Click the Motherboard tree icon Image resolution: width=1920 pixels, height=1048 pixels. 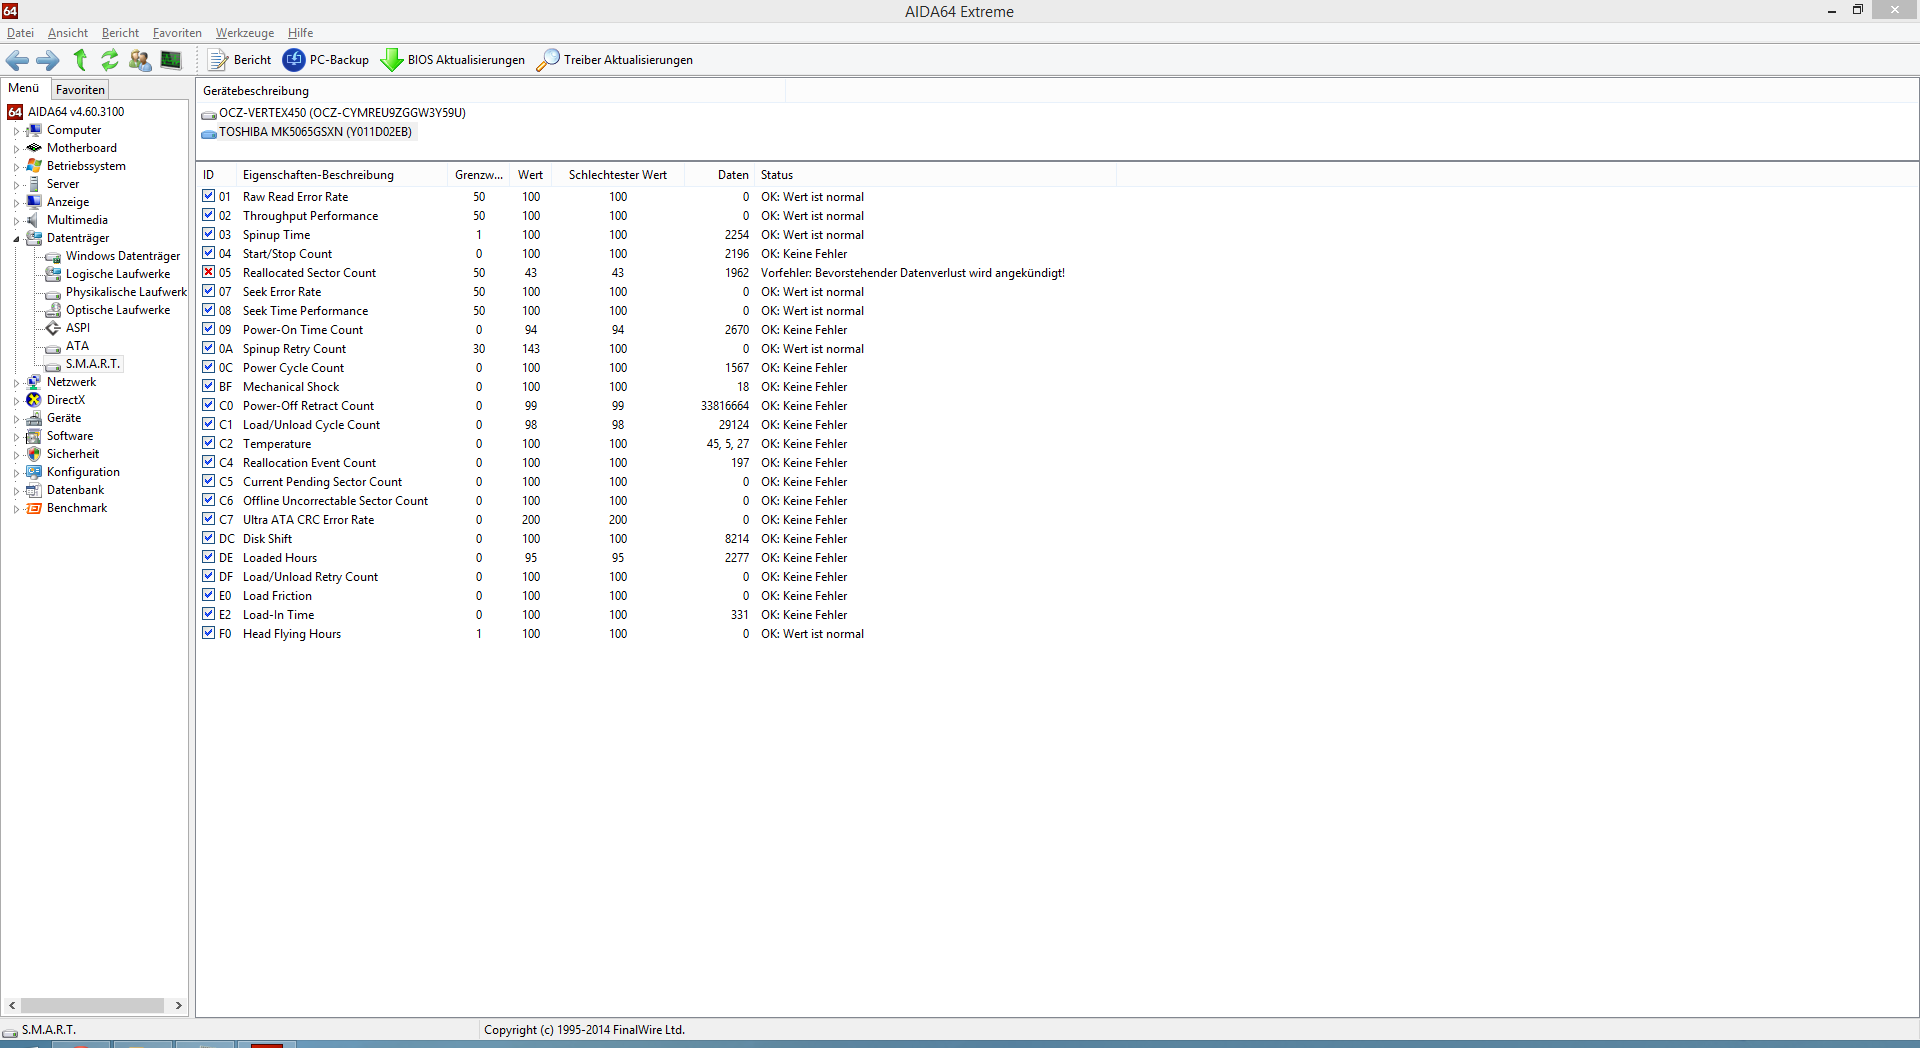tap(34, 148)
